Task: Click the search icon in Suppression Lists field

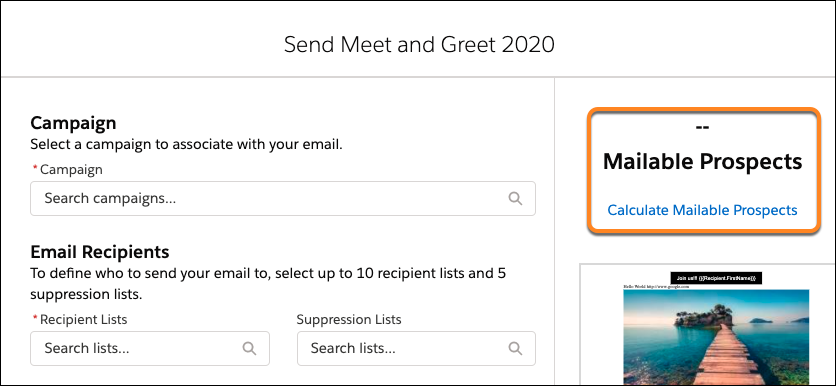Action: pos(515,348)
